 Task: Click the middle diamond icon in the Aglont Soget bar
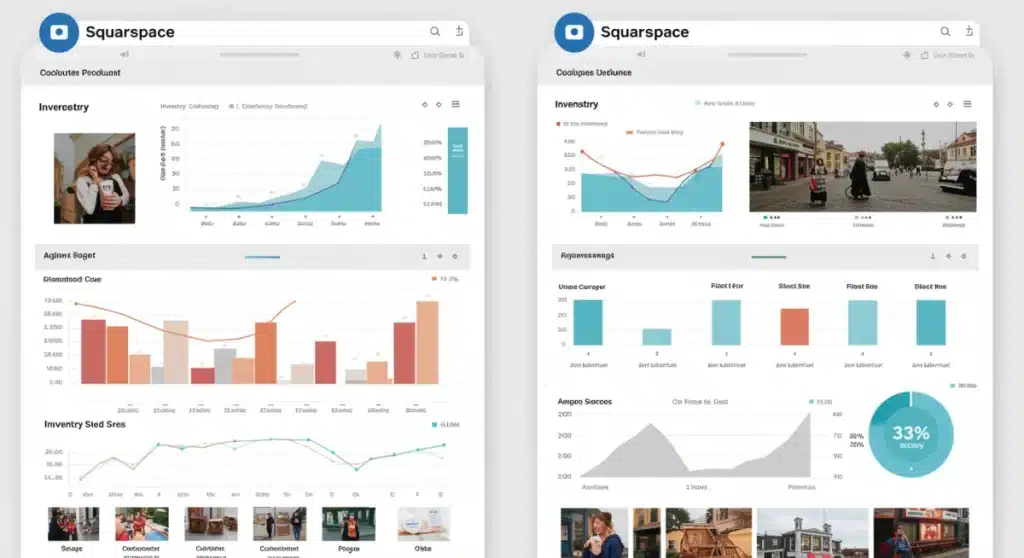point(440,256)
